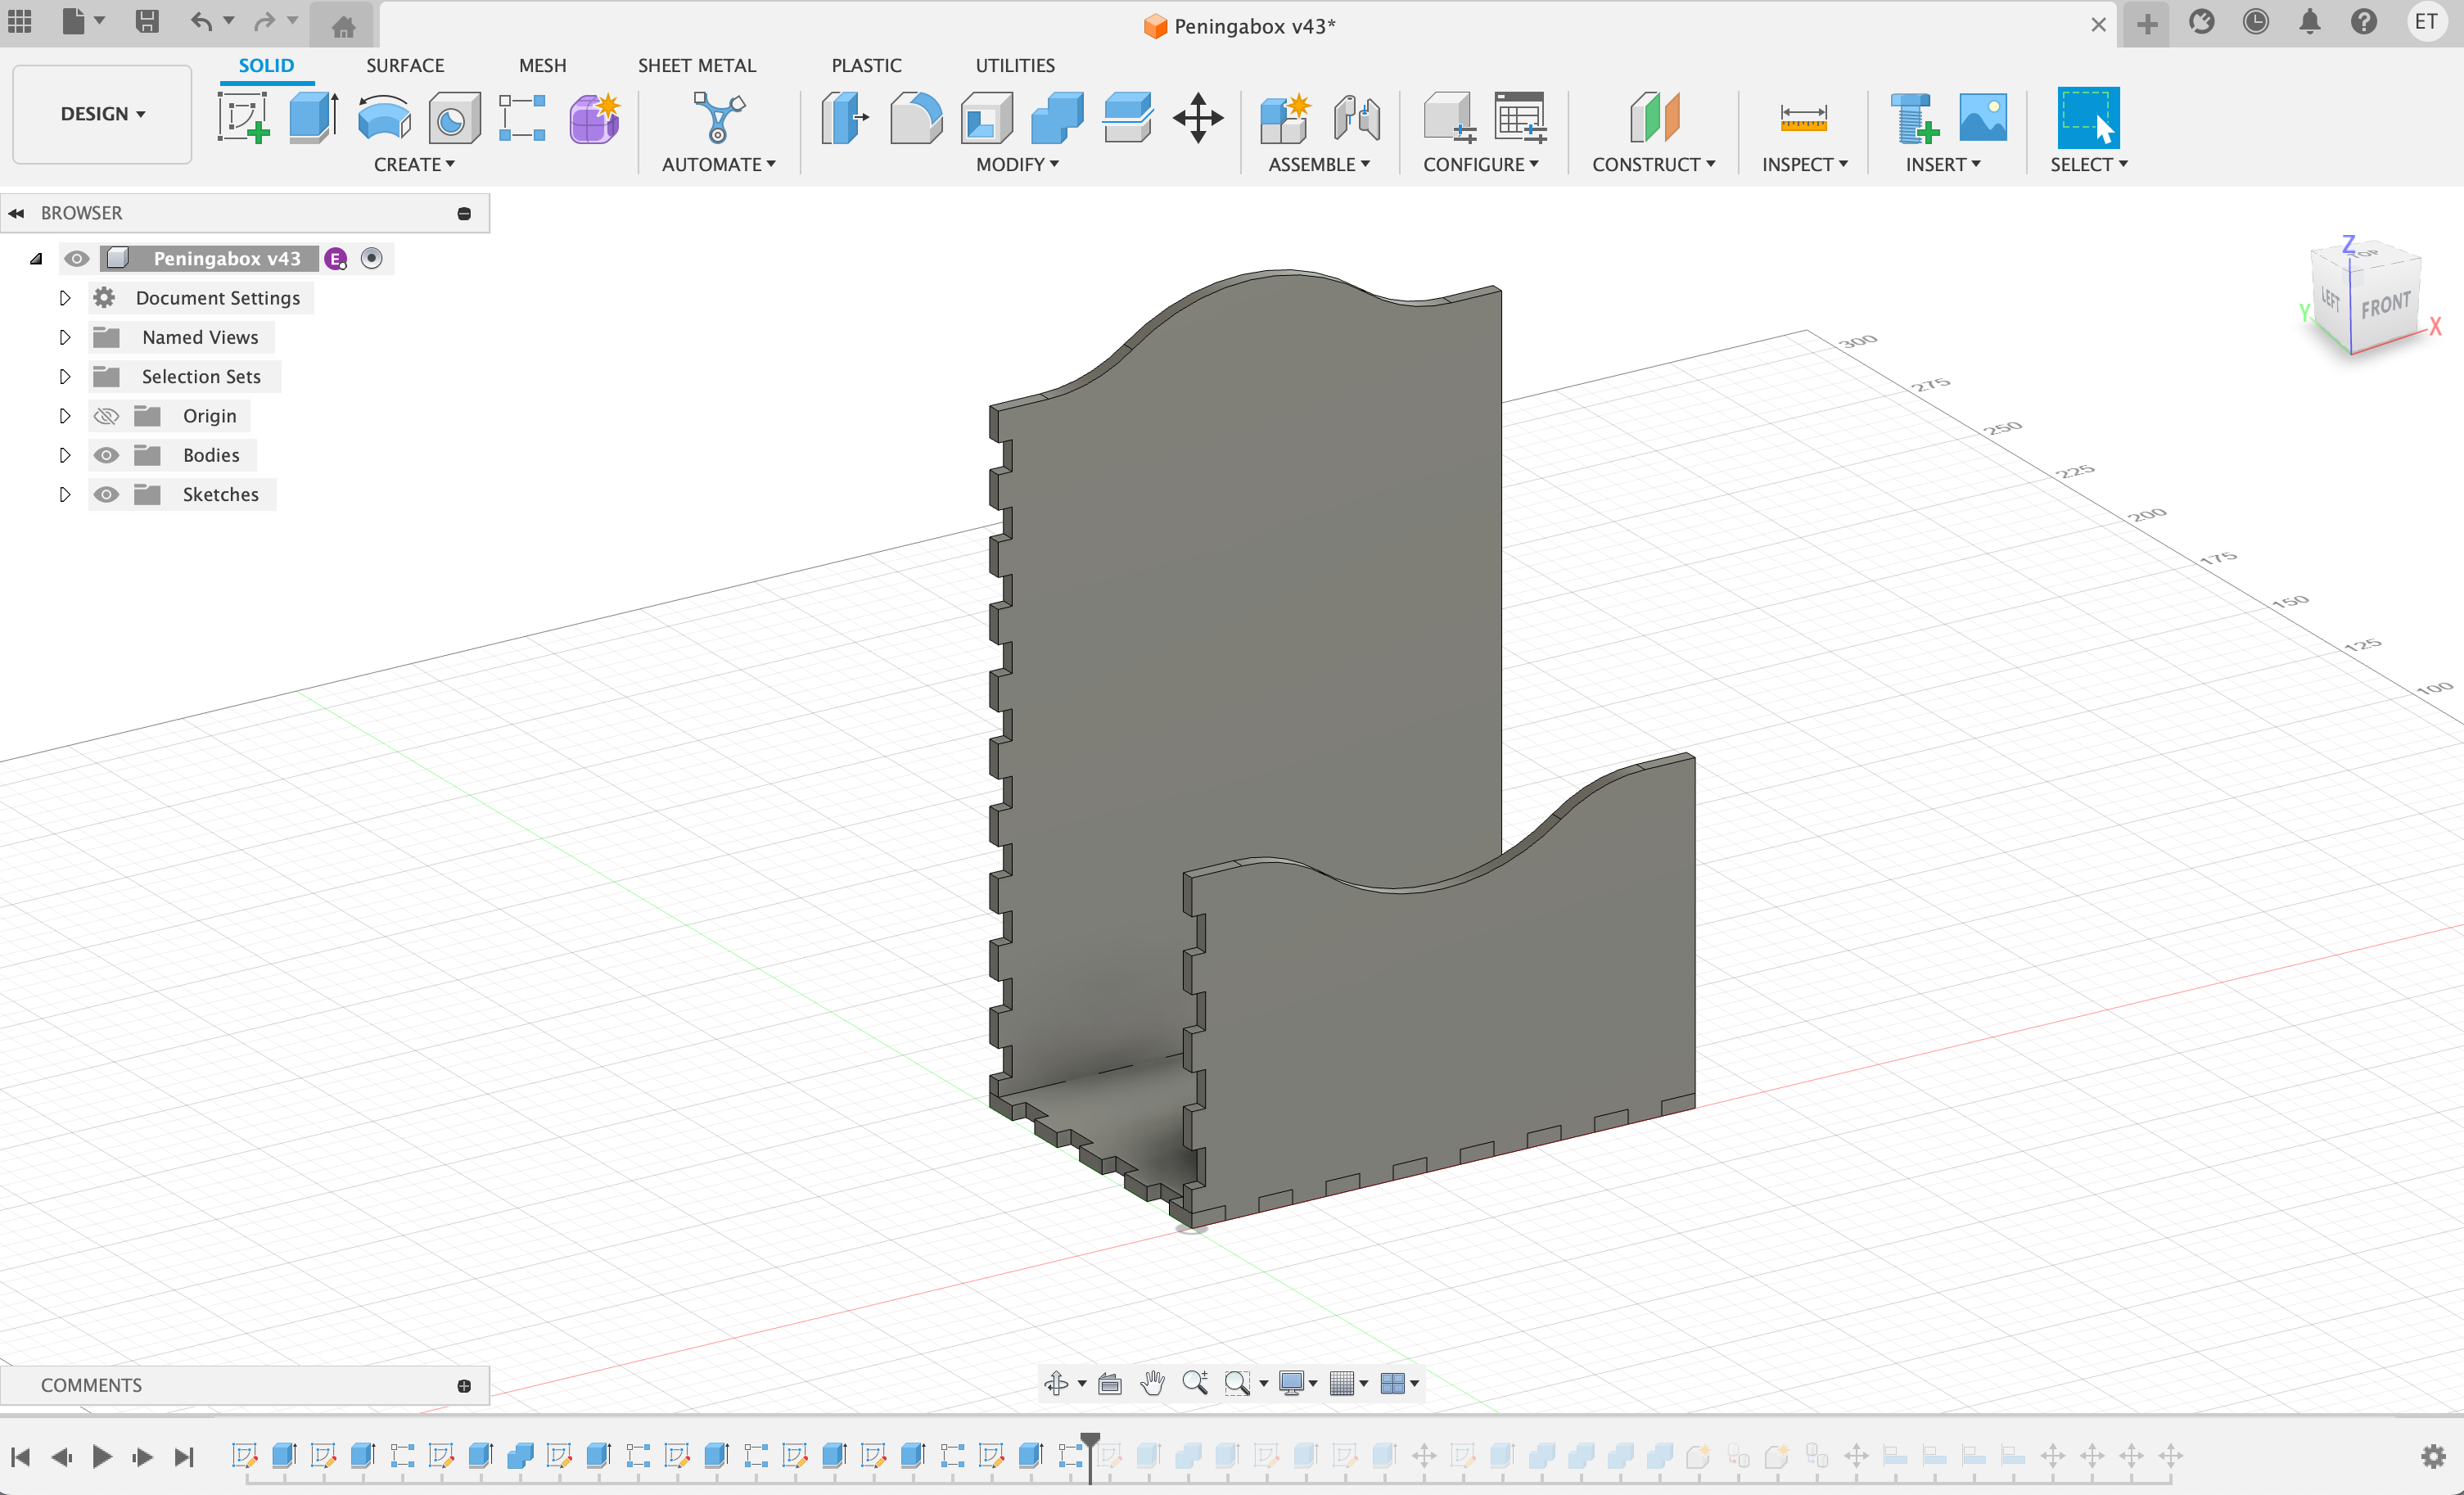Open the Inspect menu
The image size is (2464, 1495).
tap(1804, 164)
